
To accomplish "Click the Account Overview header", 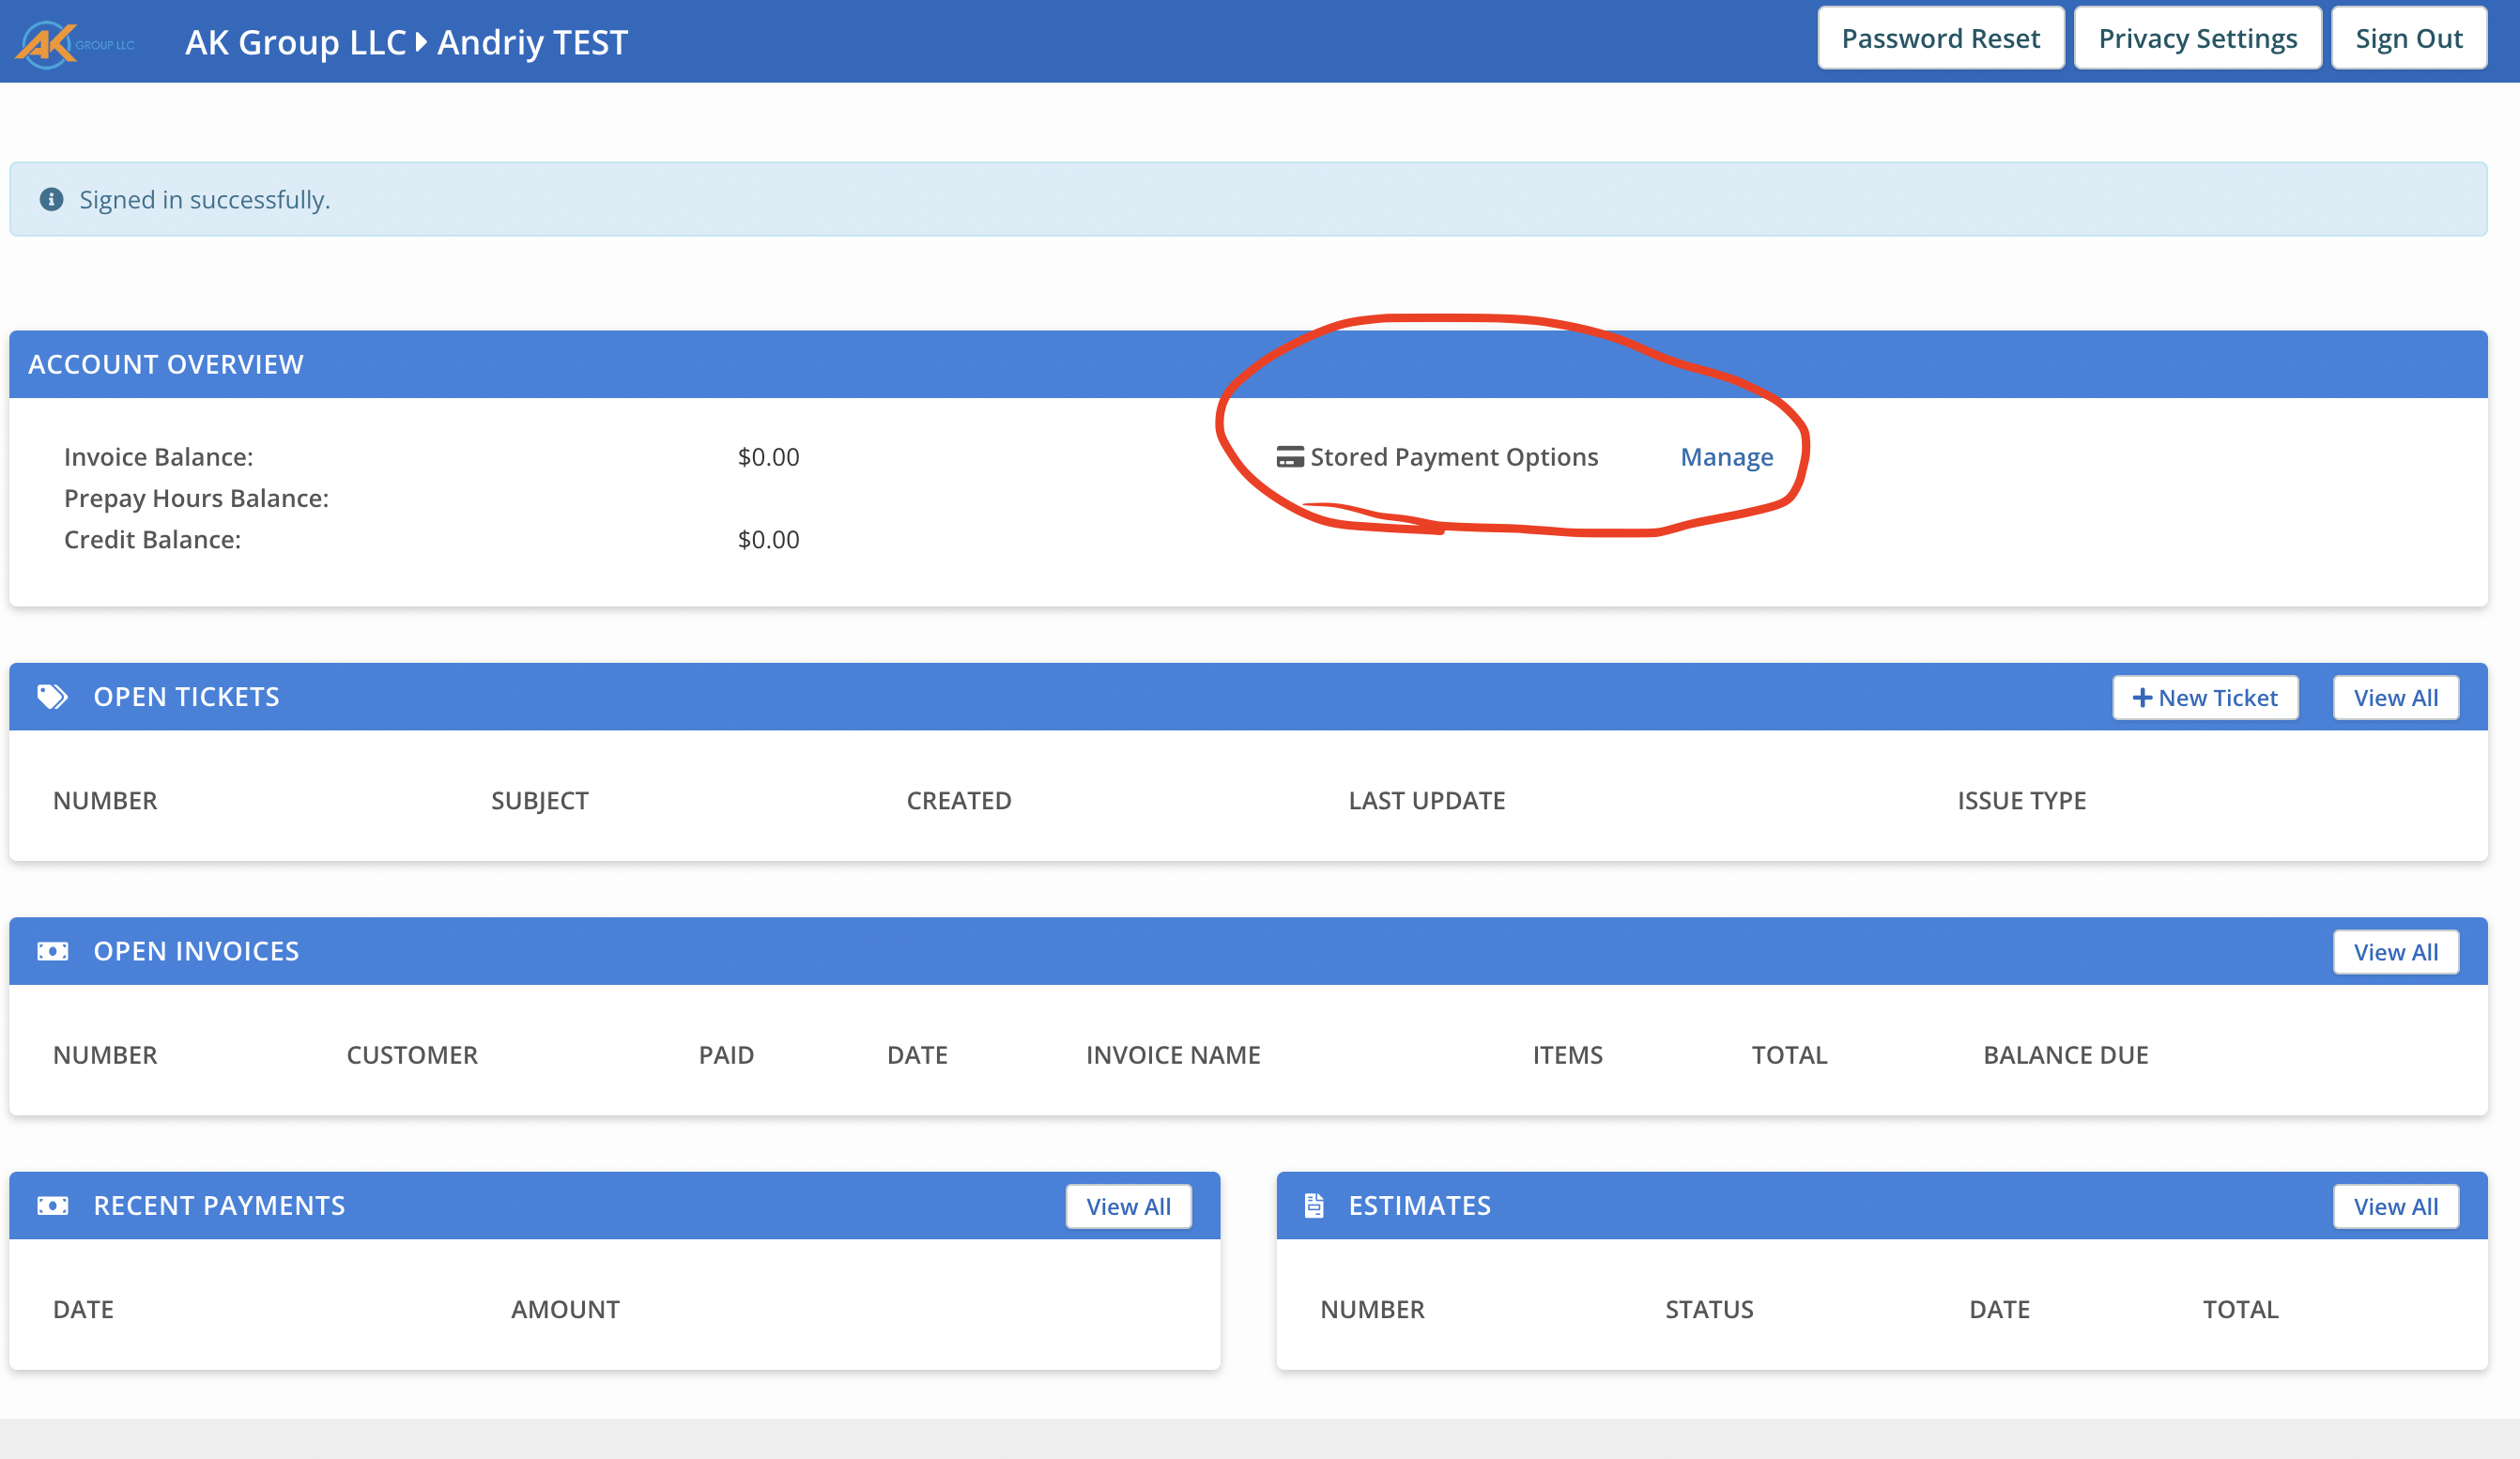I will point(166,364).
